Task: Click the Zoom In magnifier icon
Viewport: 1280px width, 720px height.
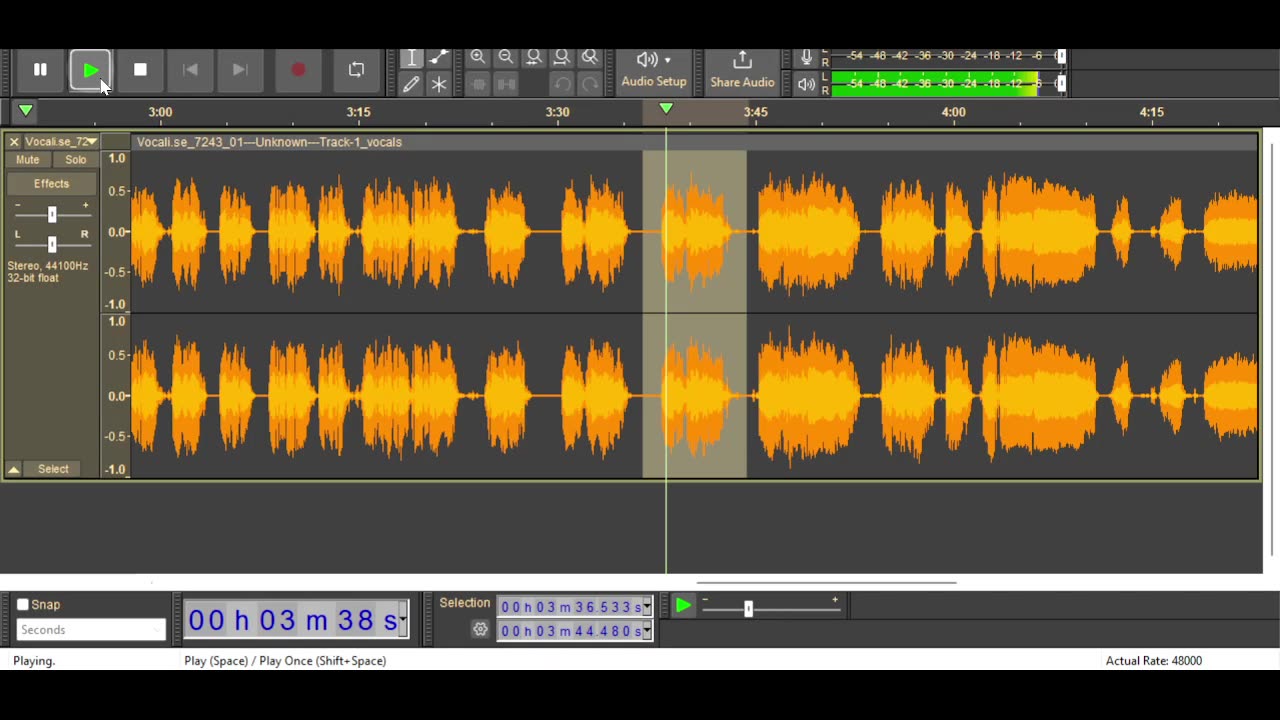Action: pos(478,58)
